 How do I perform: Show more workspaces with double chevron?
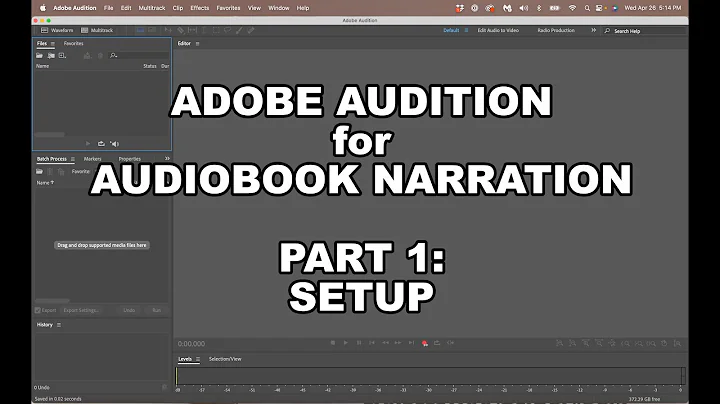(594, 30)
